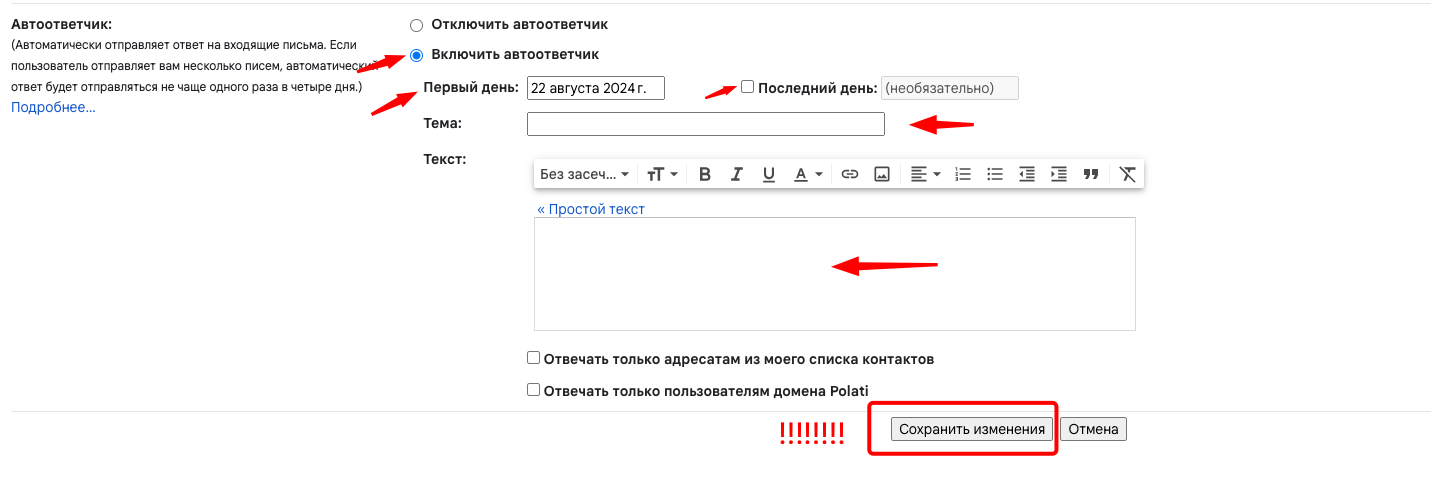Click the Первый день: label
1431x483 pixels.
pos(472,87)
